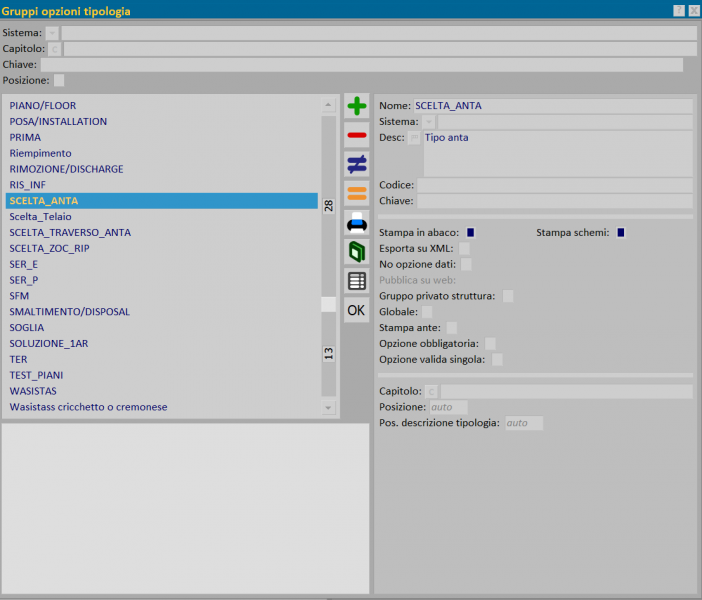The height and width of the screenshot is (600, 702).
Task: Enable No opzione dati checkbox
Action: click(466, 264)
